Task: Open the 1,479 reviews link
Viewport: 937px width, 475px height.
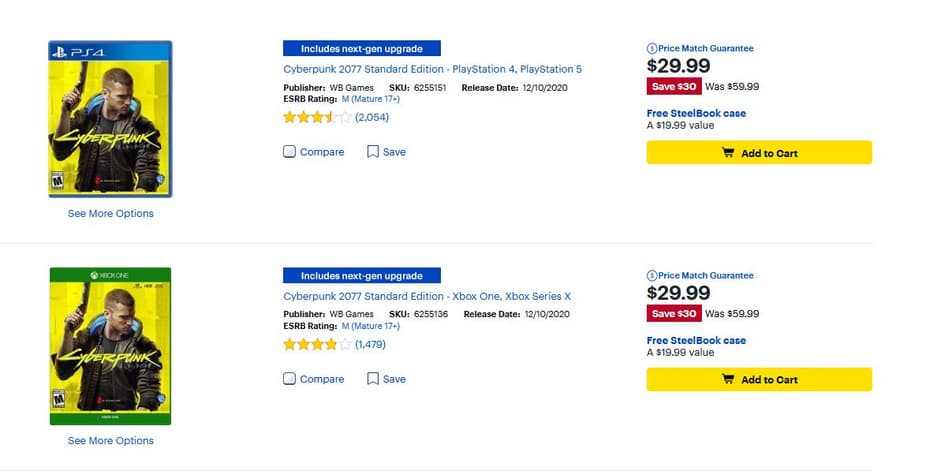Action: coord(369,344)
